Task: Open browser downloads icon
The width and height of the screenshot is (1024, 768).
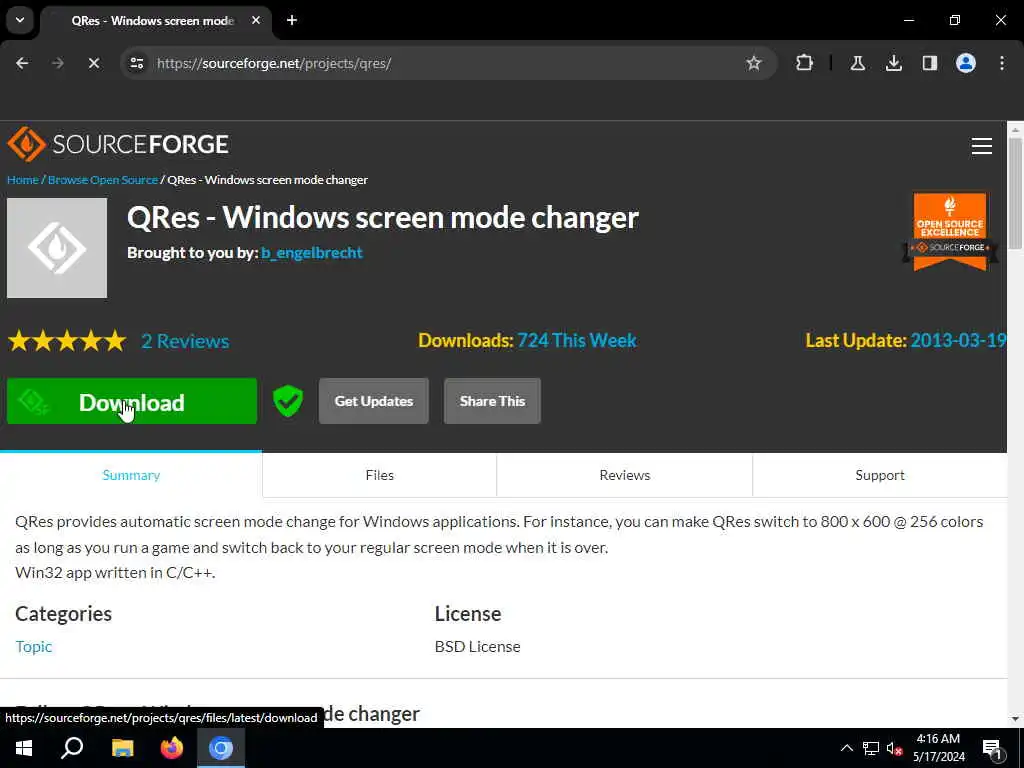Action: coord(893,63)
